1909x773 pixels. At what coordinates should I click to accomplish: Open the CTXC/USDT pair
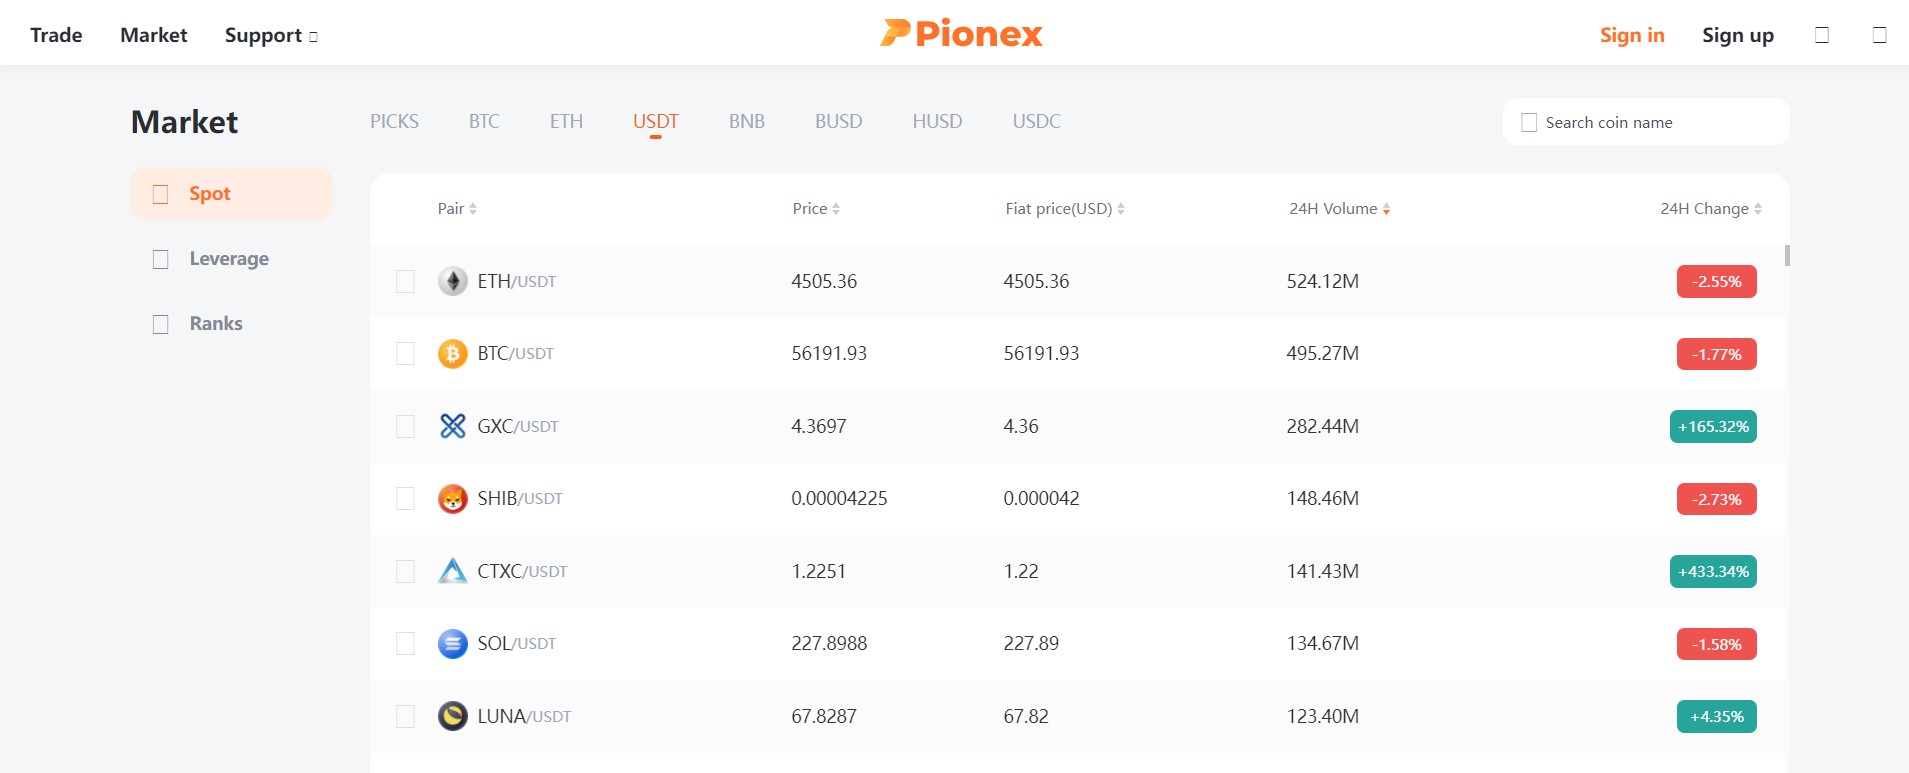522,571
